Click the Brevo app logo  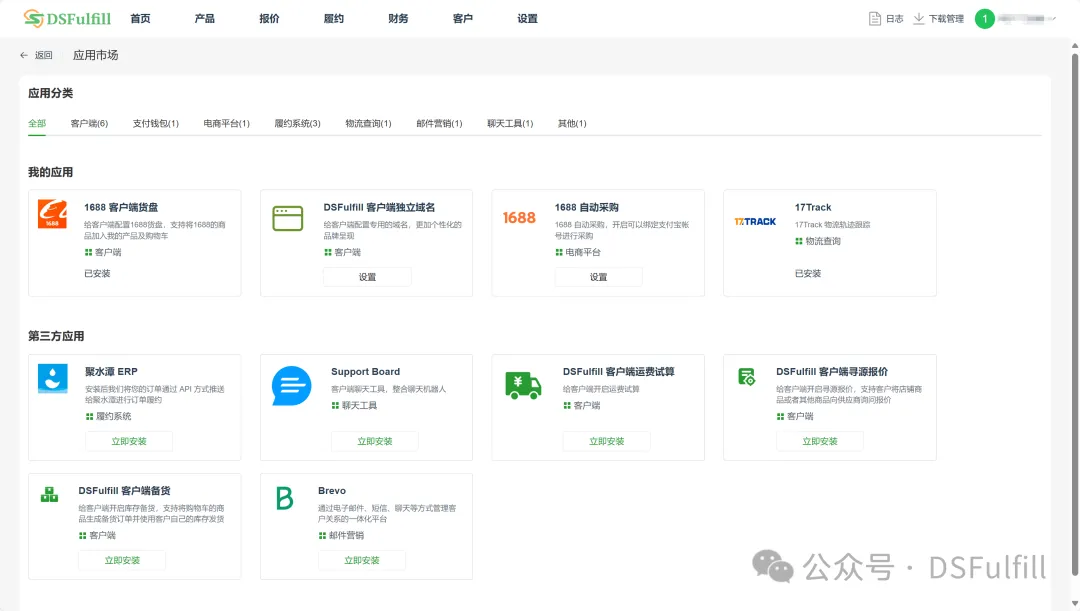(285, 498)
